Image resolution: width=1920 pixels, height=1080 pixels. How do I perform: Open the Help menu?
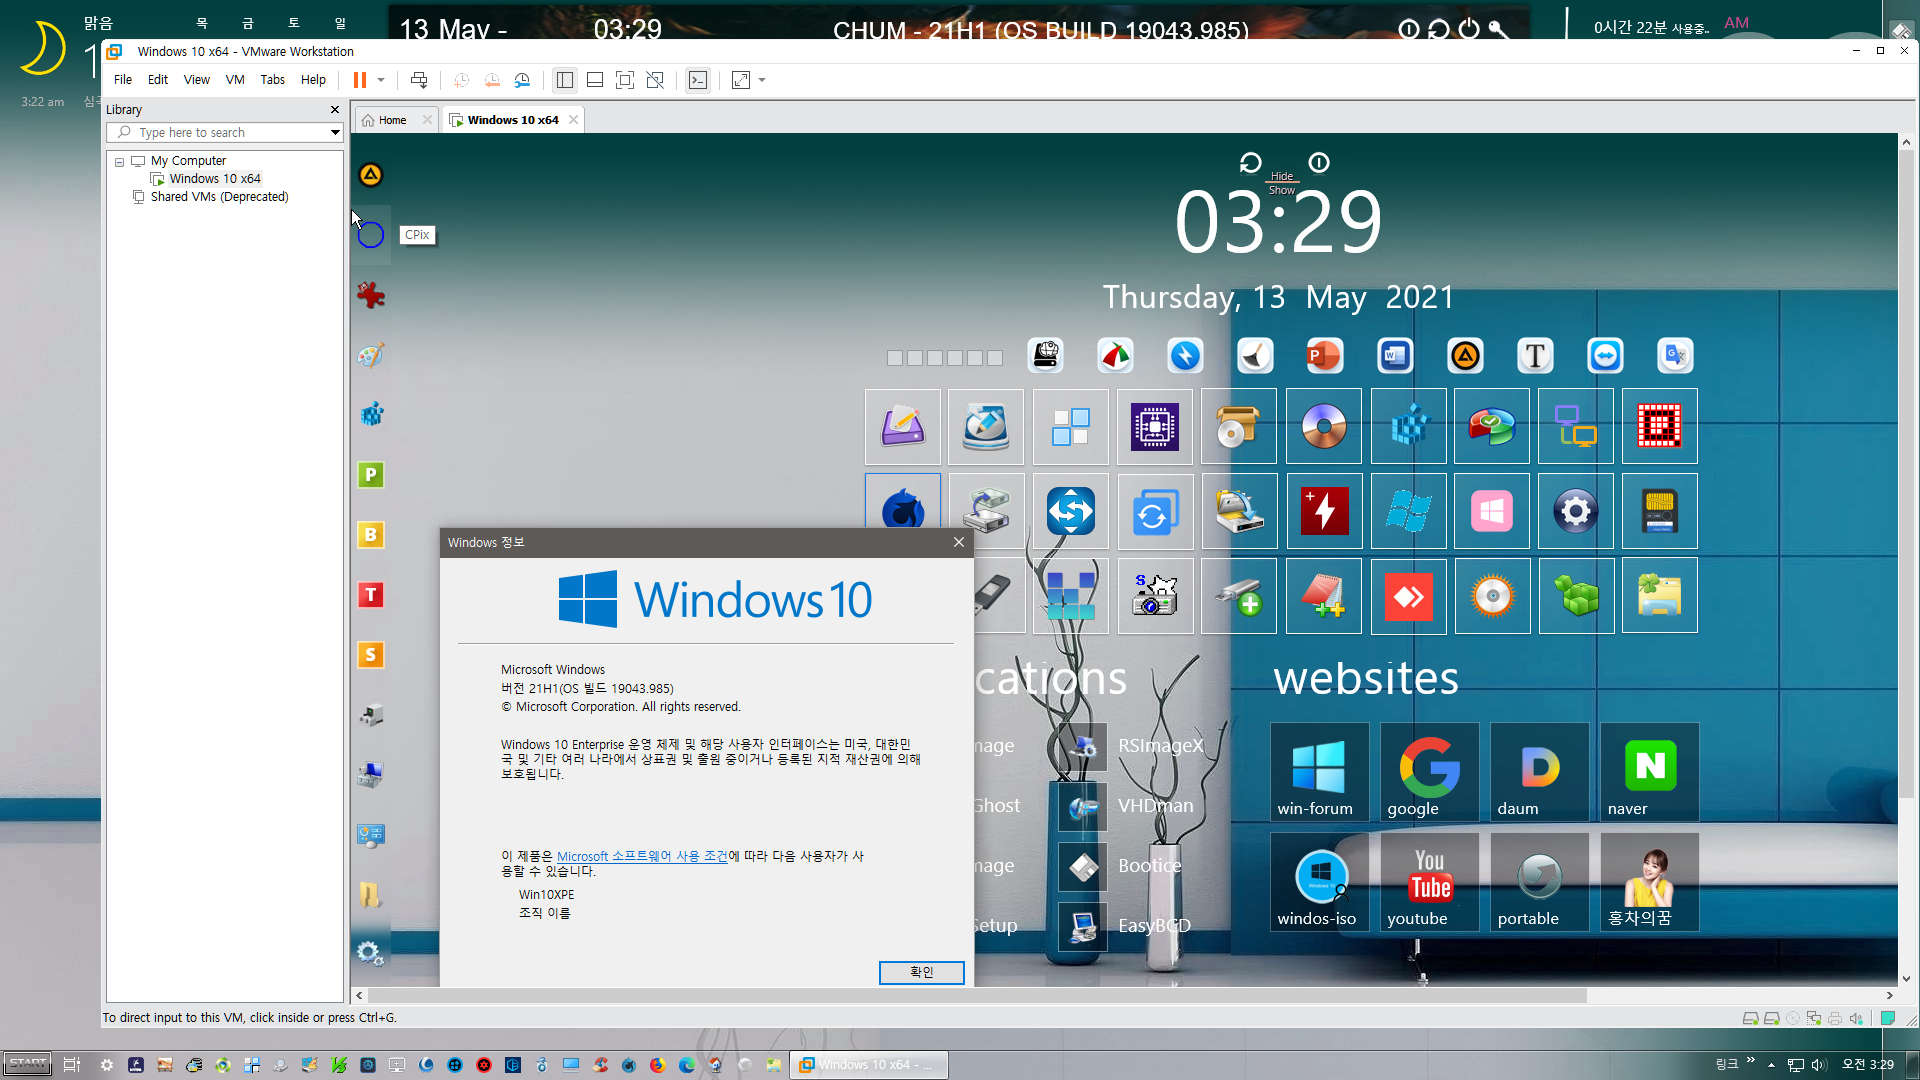tap(313, 80)
